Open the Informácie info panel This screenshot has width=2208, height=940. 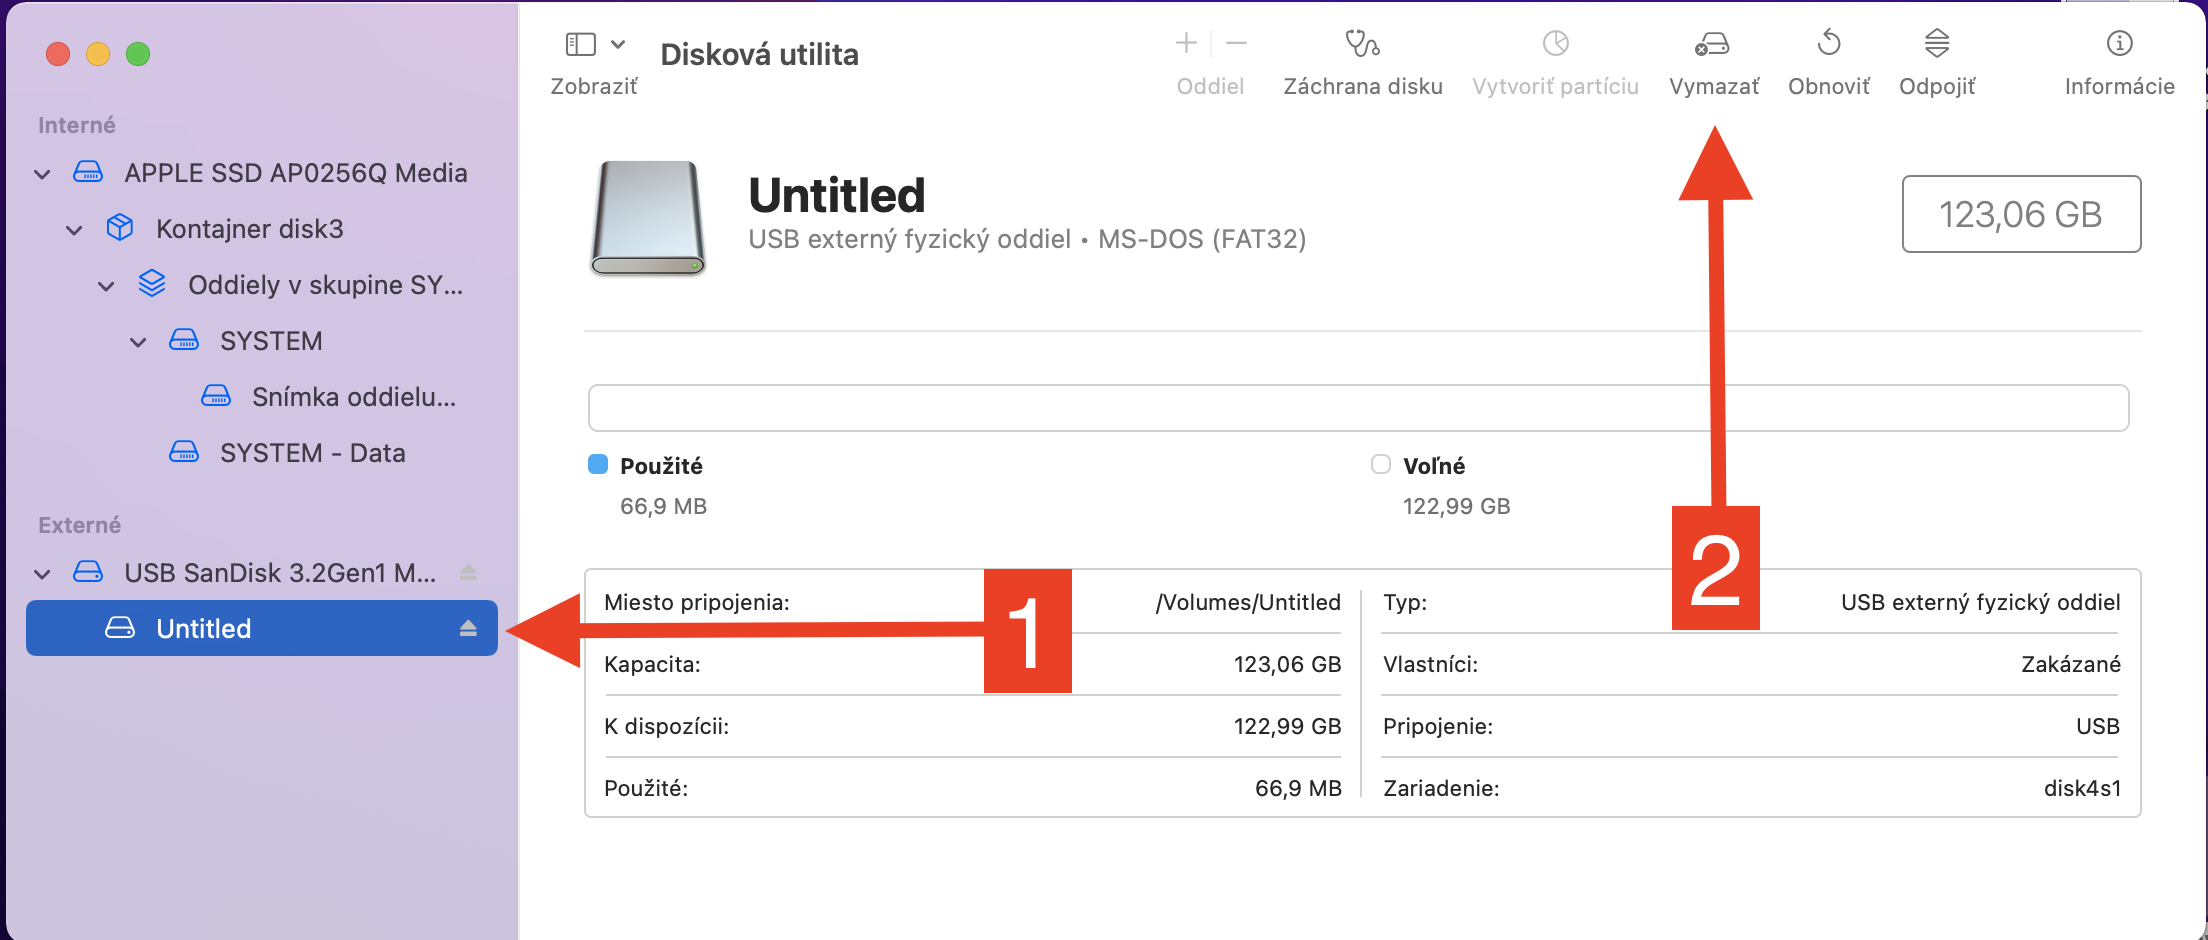2119,44
